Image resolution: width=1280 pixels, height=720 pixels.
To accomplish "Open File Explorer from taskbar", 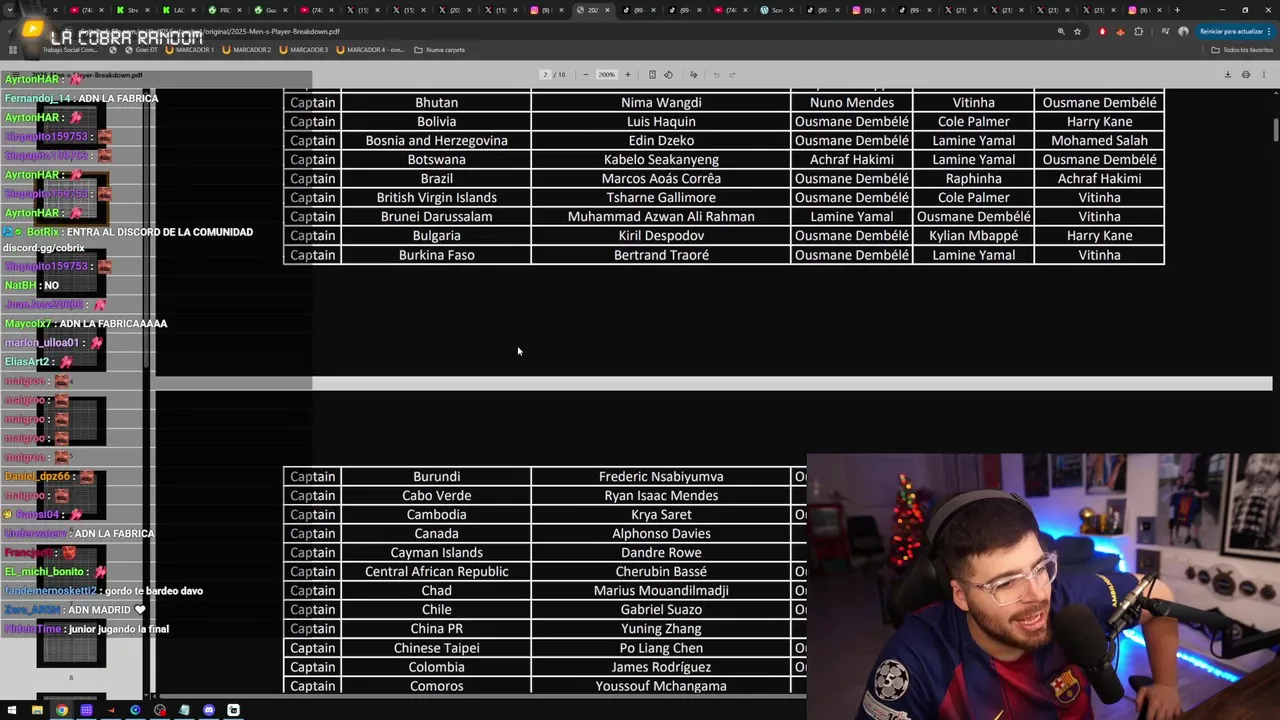I will [x=37, y=710].
